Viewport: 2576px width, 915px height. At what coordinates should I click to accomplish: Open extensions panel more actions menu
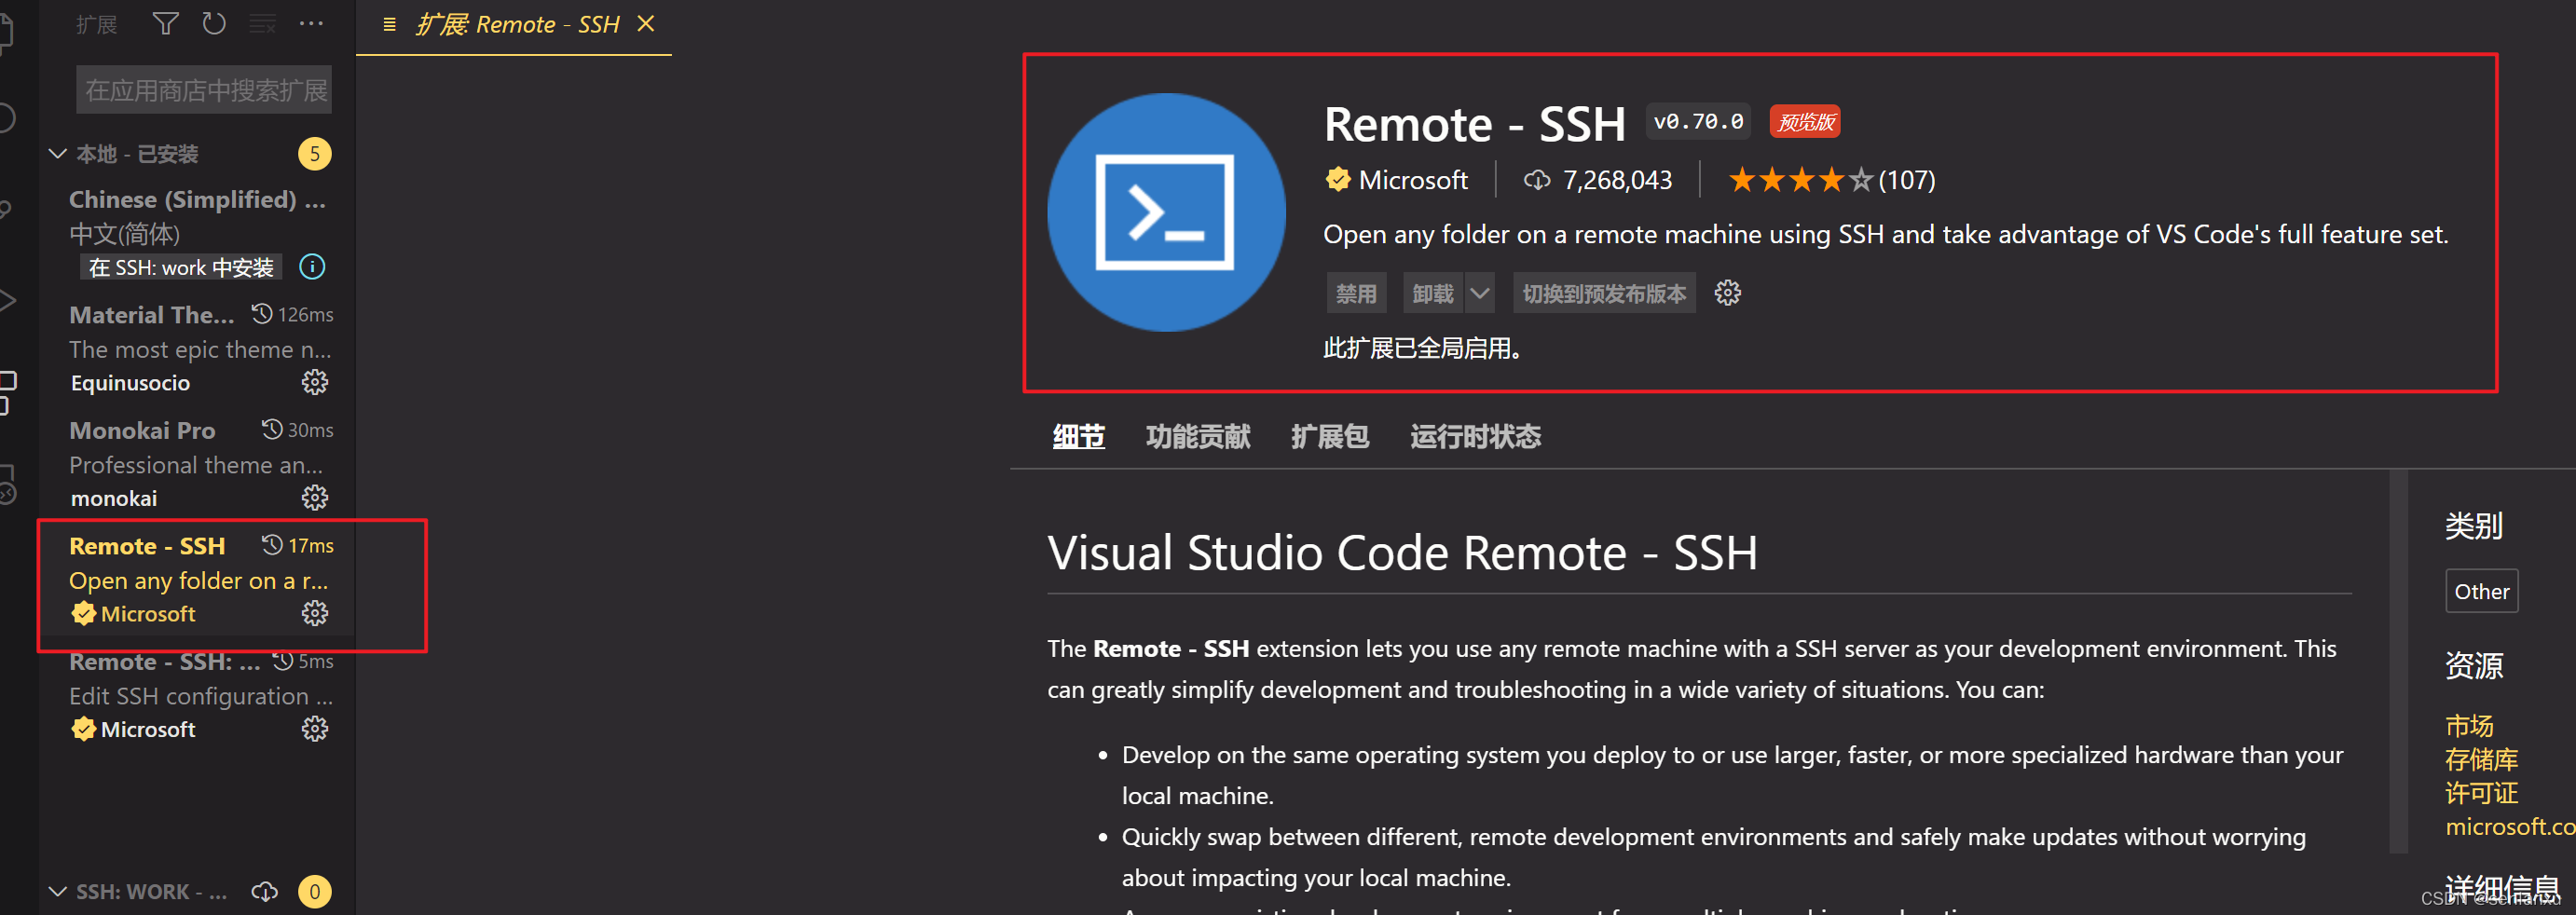(x=311, y=23)
